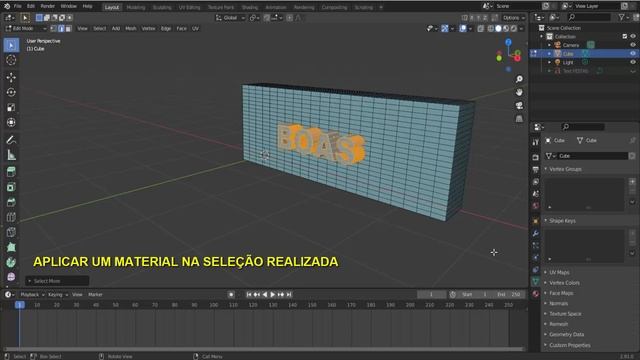Select the Measure tool
Viewport: 640px width, 360px height.
click(11, 155)
